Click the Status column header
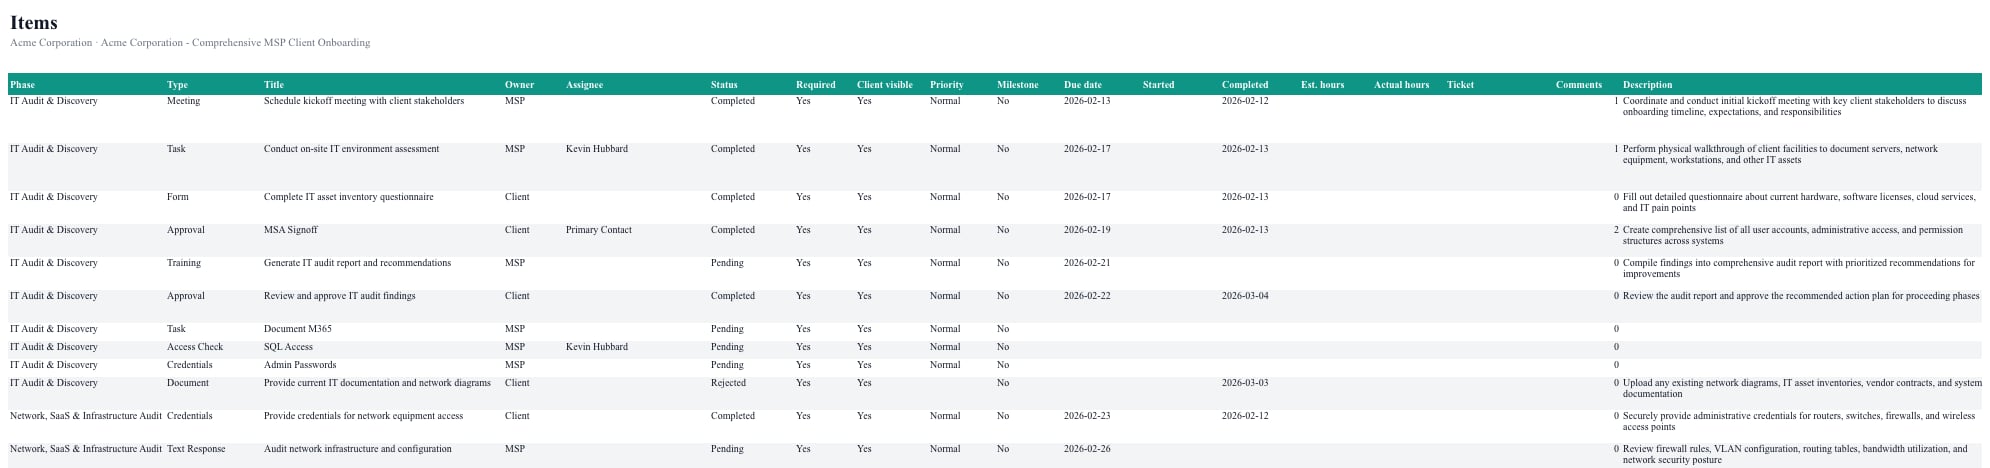The image size is (1990, 468). tap(724, 85)
